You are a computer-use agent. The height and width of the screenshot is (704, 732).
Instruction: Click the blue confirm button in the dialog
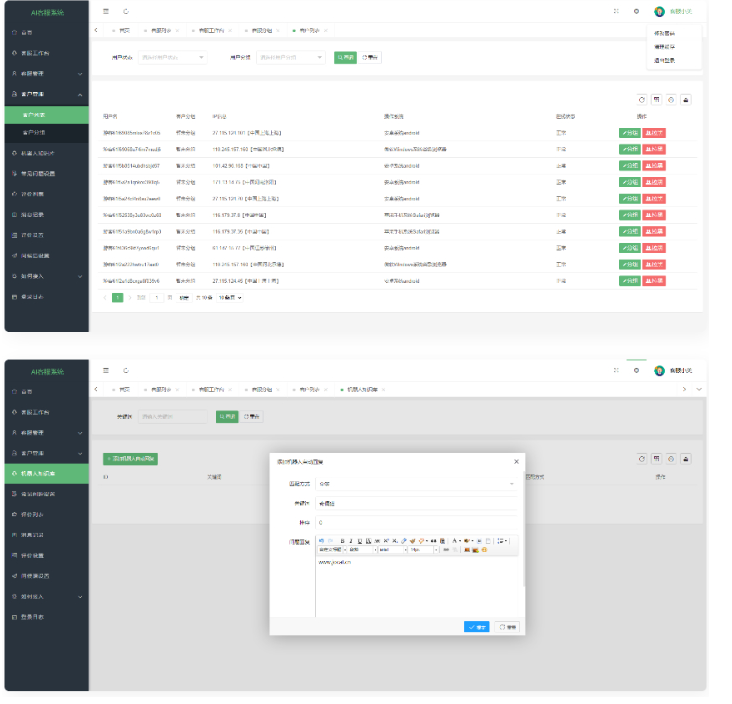(477, 627)
